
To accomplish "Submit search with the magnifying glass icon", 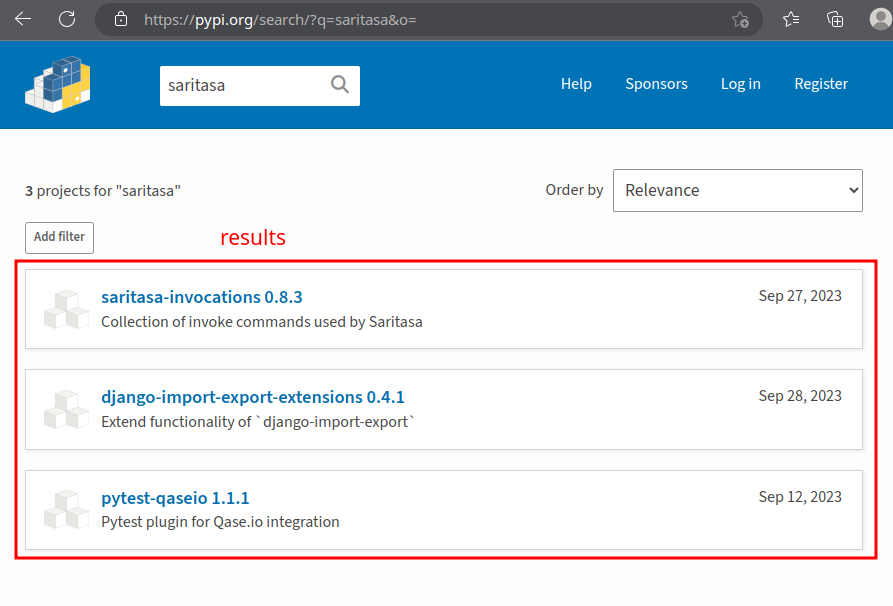I will click(x=340, y=85).
